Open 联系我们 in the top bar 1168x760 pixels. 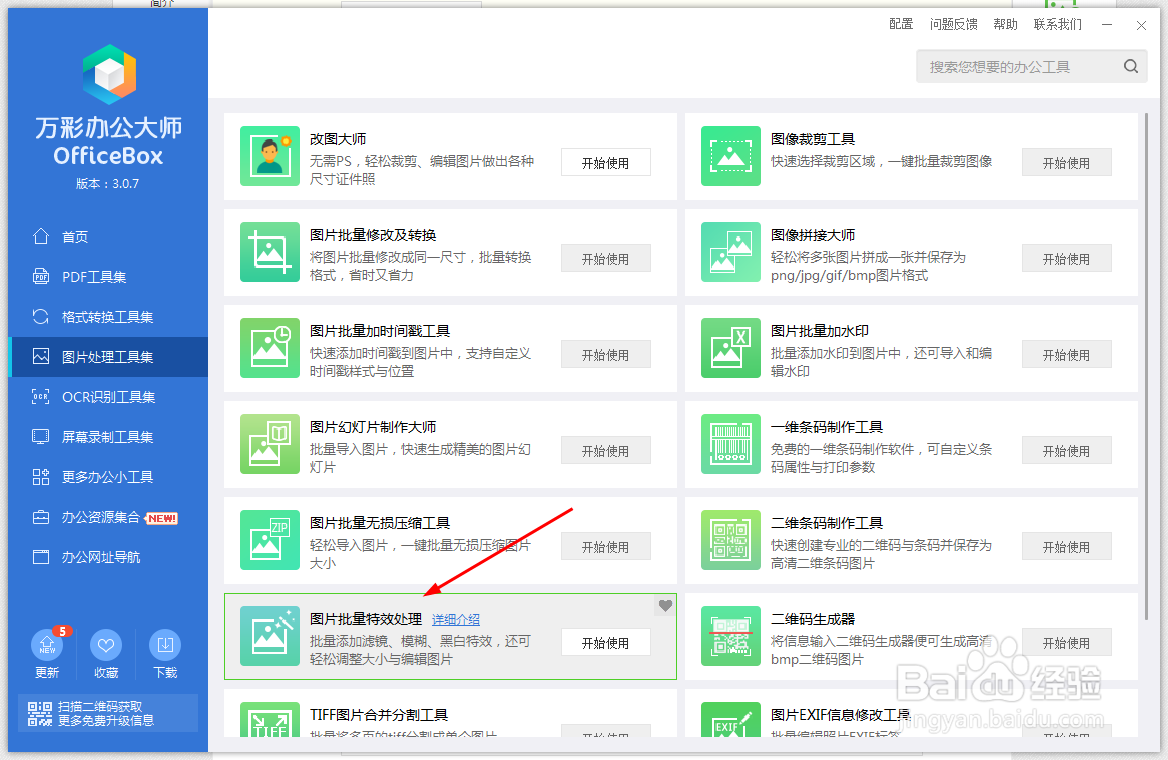tap(1058, 25)
